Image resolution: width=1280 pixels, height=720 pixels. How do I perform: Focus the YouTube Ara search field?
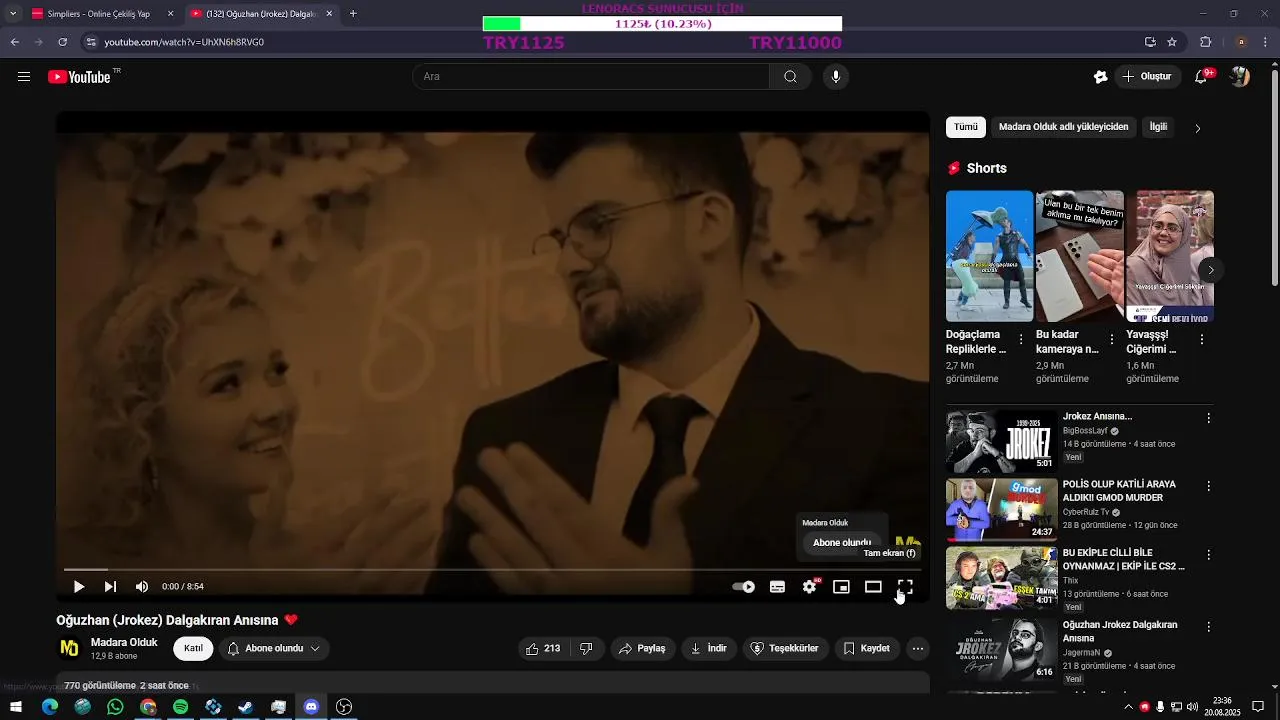tap(591, 77)
